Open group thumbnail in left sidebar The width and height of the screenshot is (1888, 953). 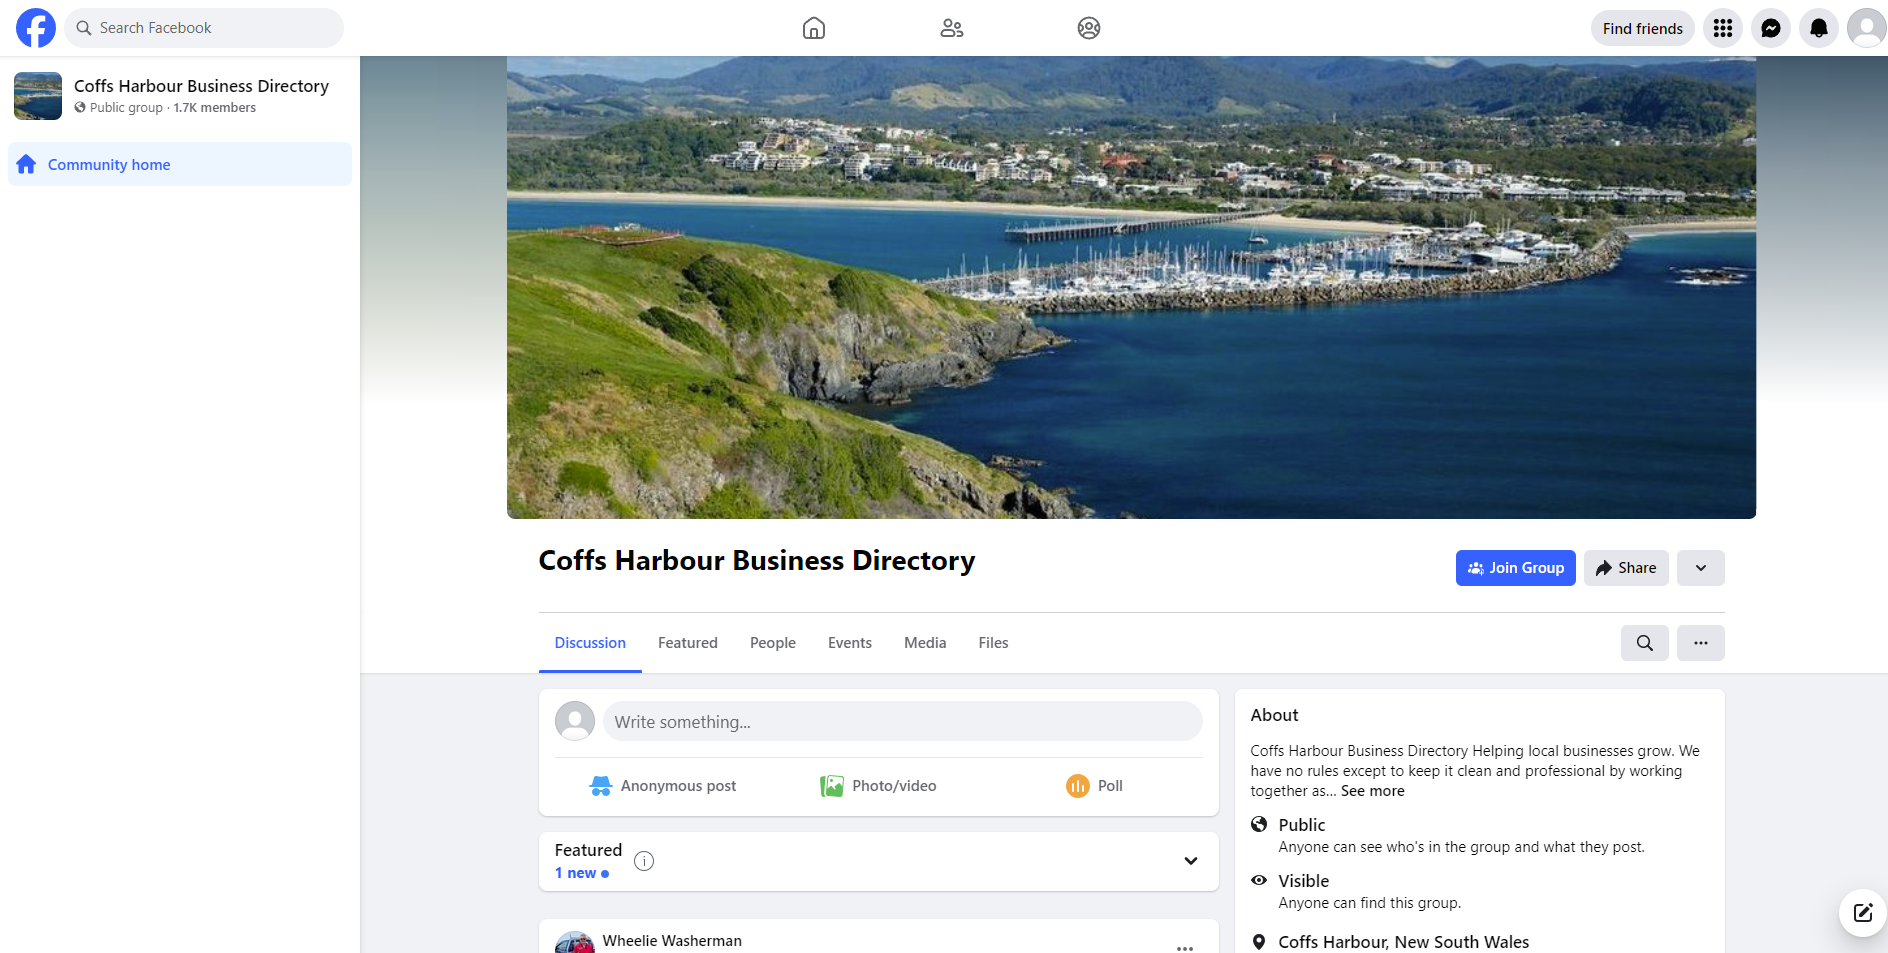[x=38, y=96]
